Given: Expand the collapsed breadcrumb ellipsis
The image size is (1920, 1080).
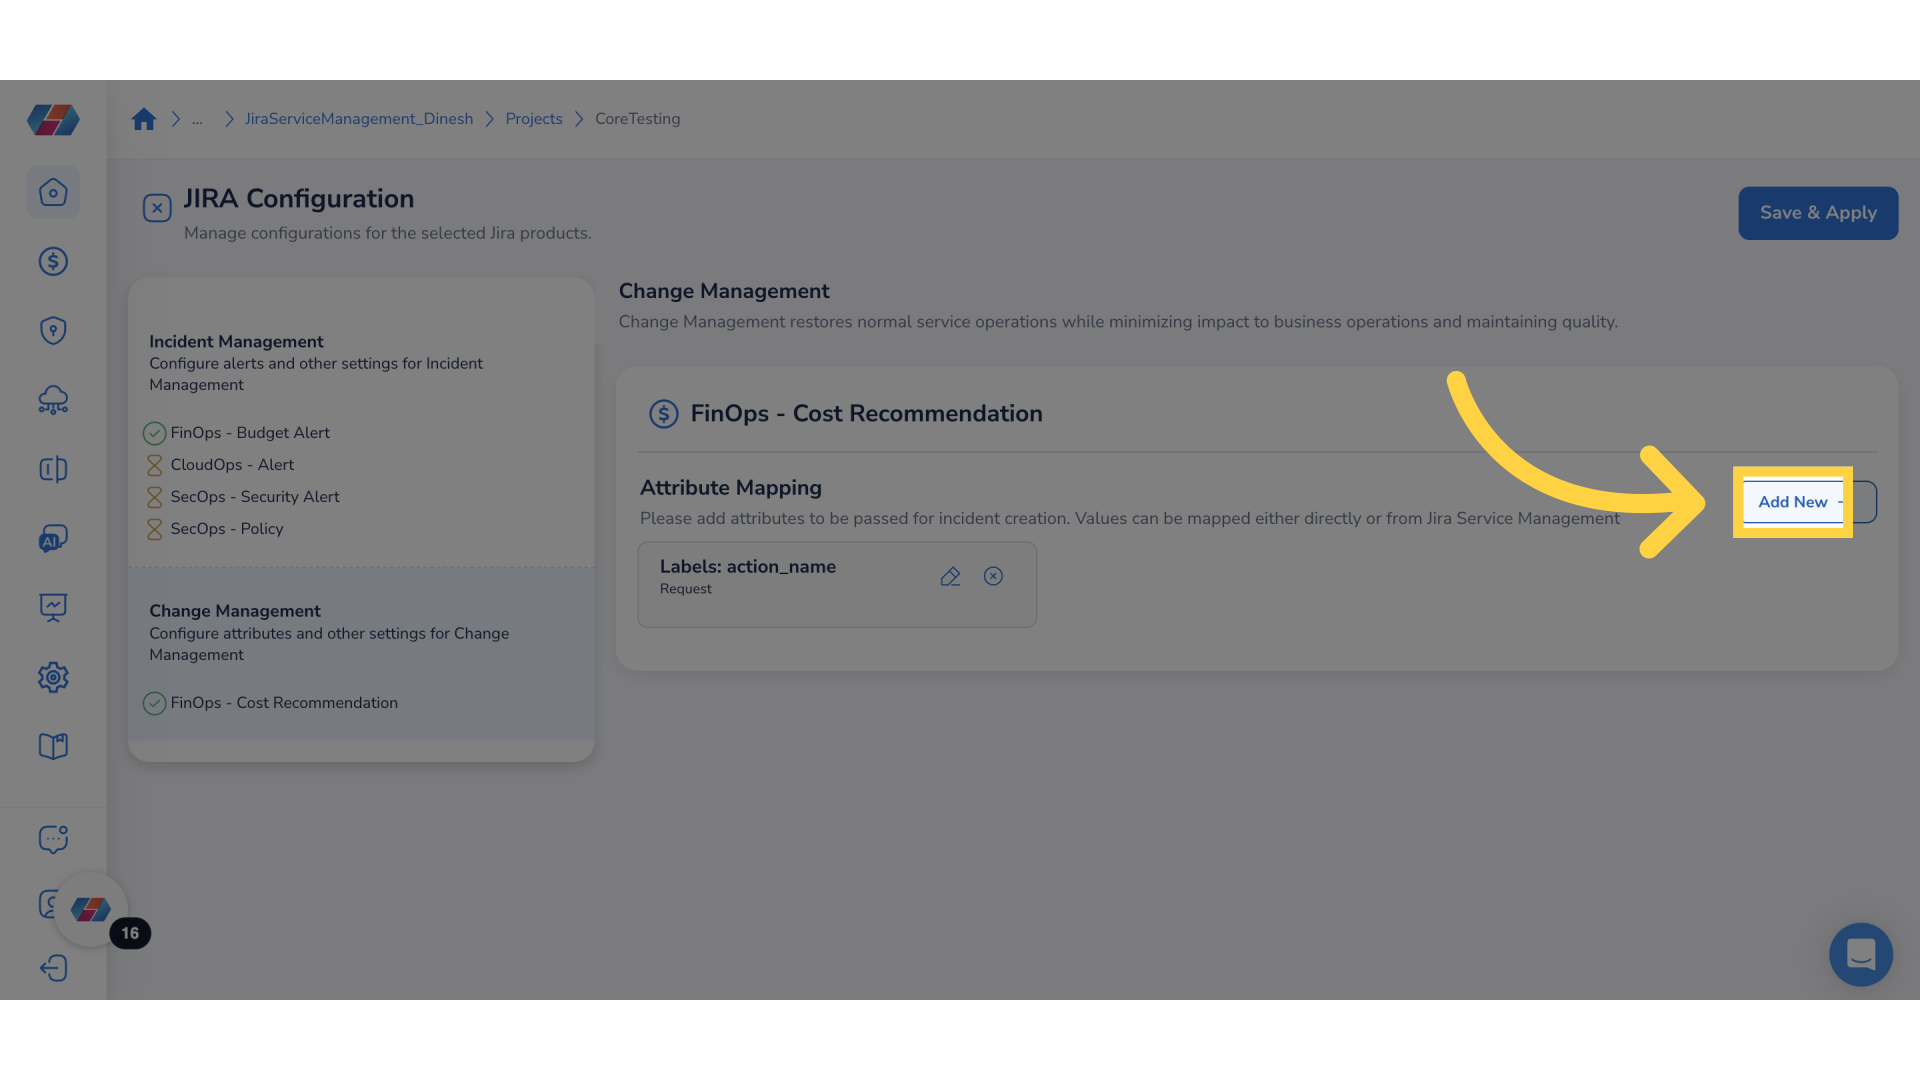Looking at the screenshot, I should pyautogui.click(x=197, y=119).
